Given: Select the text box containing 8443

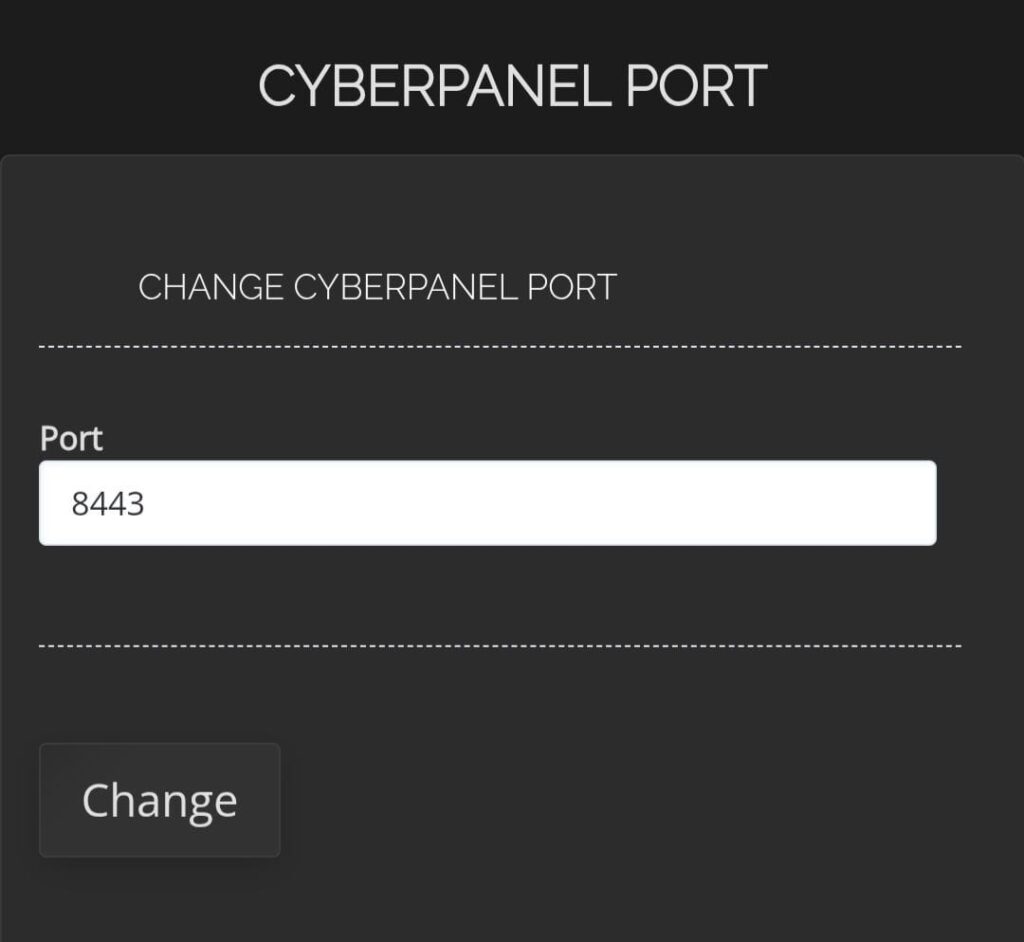Looking at the screenshot, I should point(487,503).
